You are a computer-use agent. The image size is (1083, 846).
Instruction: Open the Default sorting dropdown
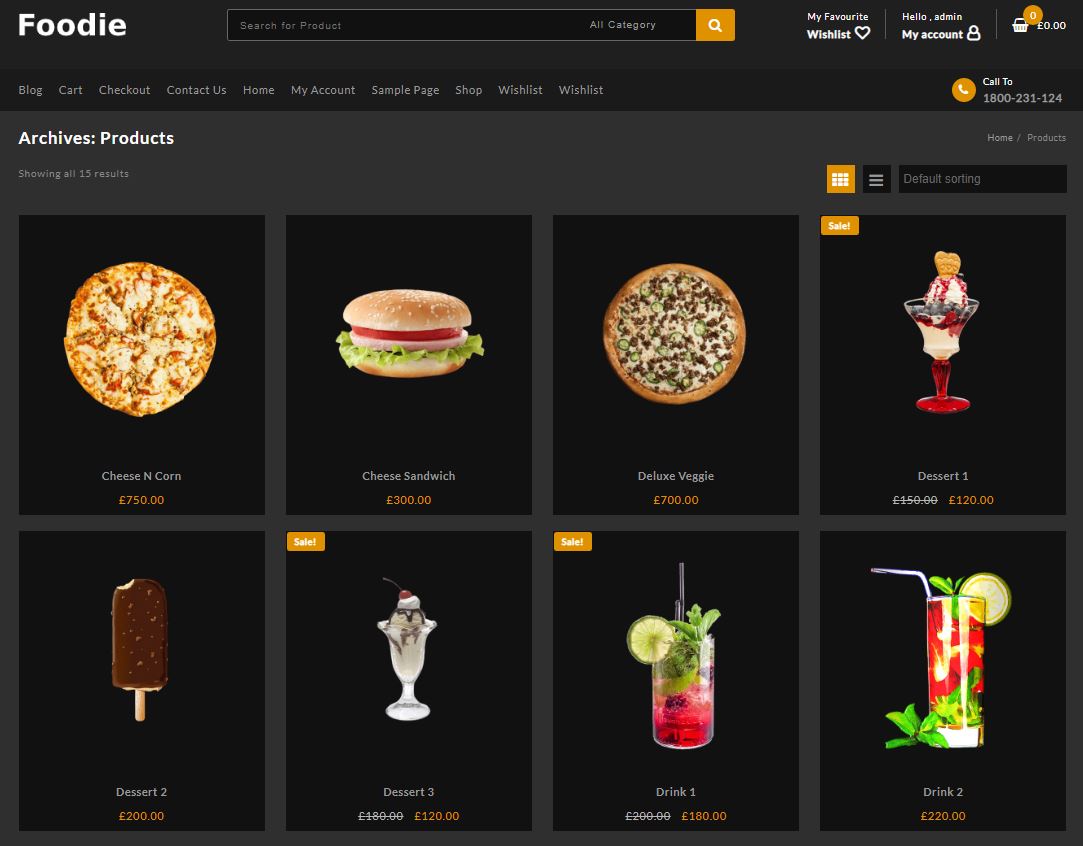982,179
